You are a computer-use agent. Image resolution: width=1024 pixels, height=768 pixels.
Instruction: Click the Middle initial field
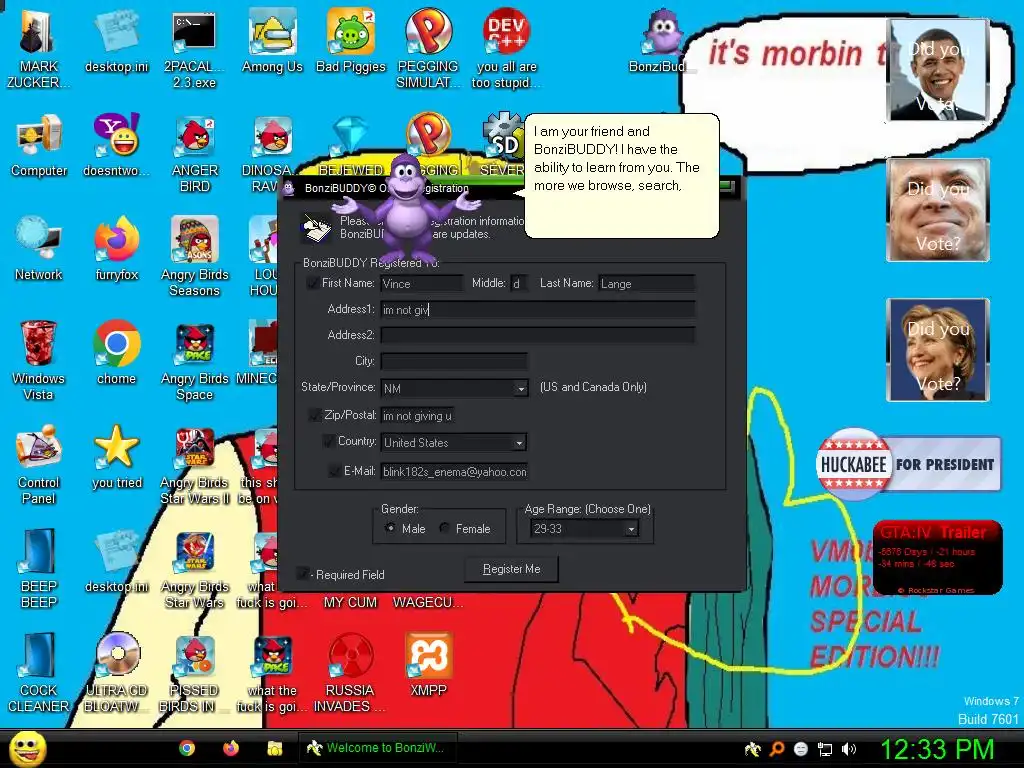coord(518,283)
